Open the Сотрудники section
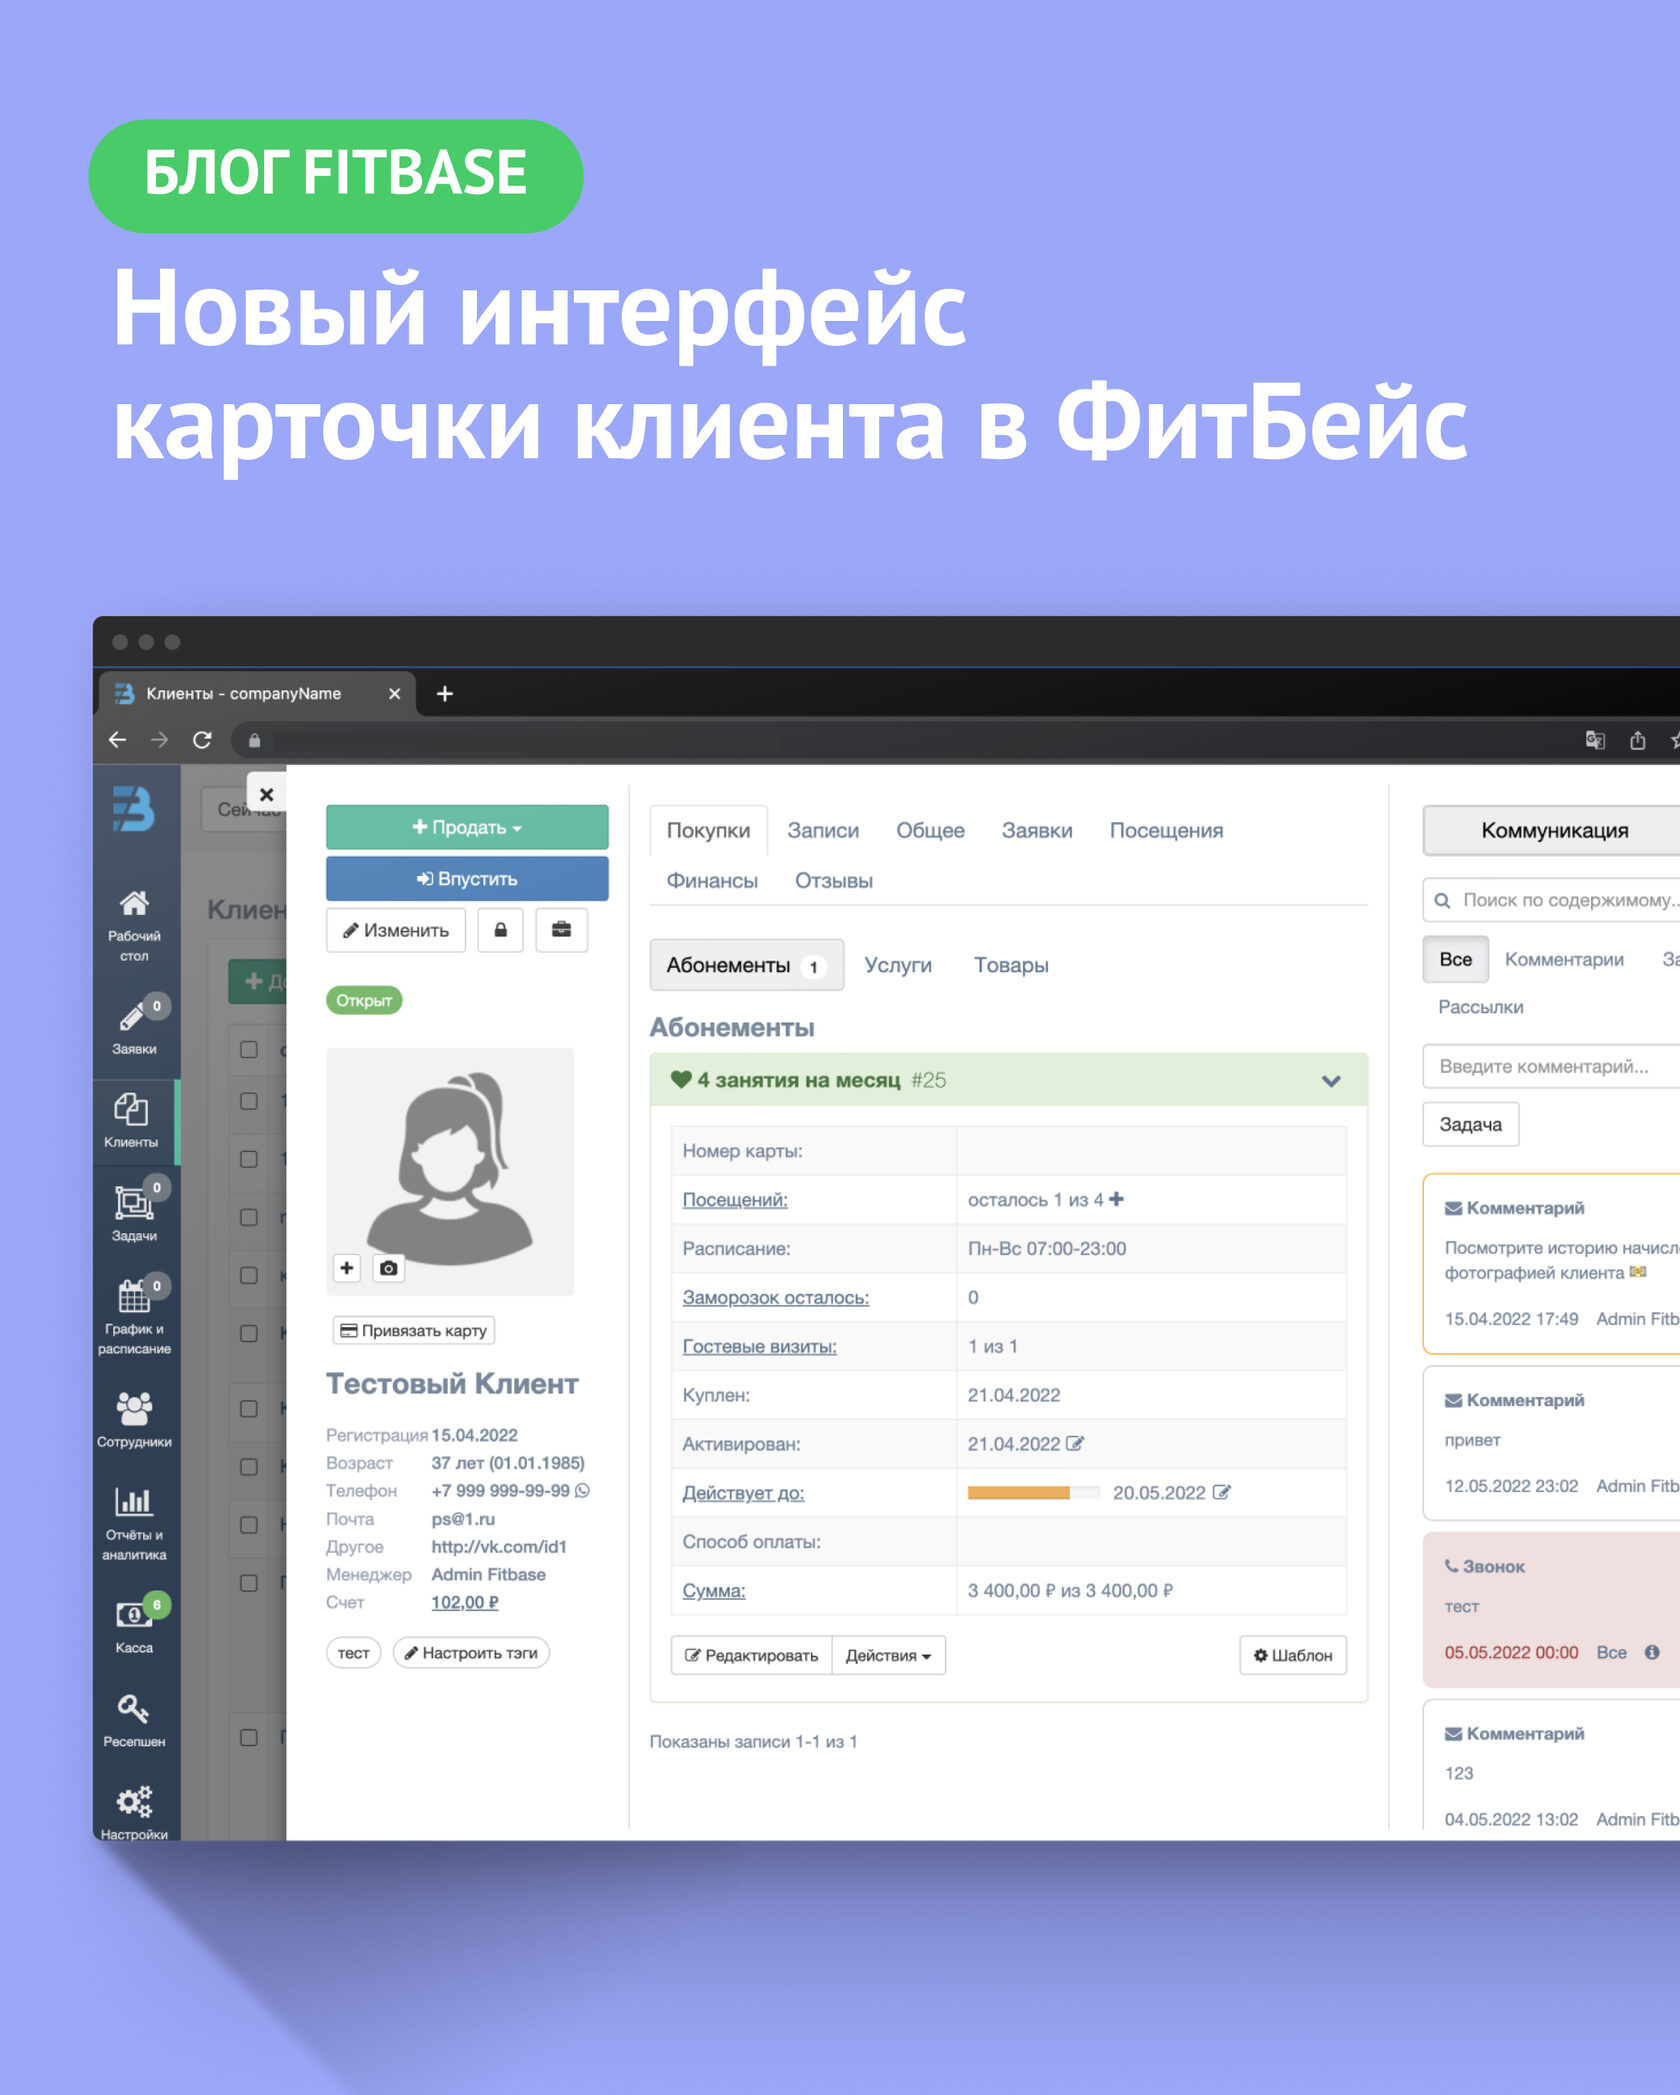 [134, 1418]
